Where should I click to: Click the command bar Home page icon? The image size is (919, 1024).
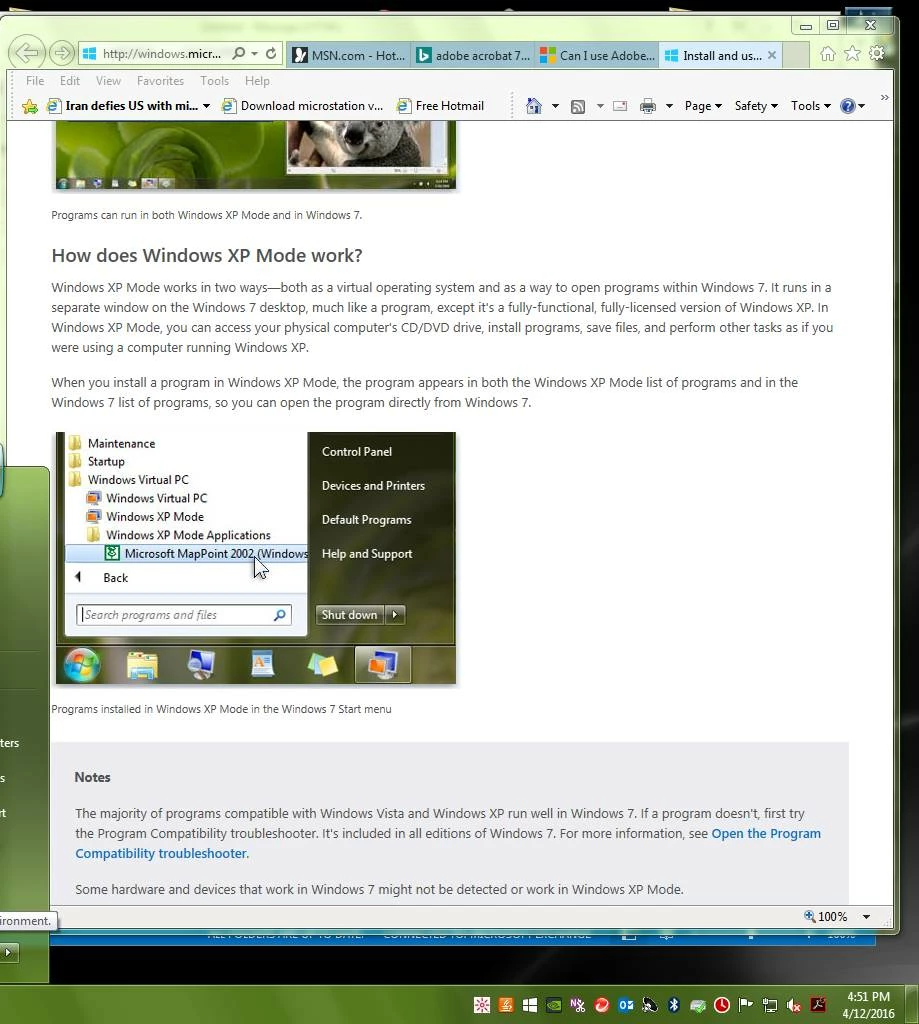pos(534,106)
